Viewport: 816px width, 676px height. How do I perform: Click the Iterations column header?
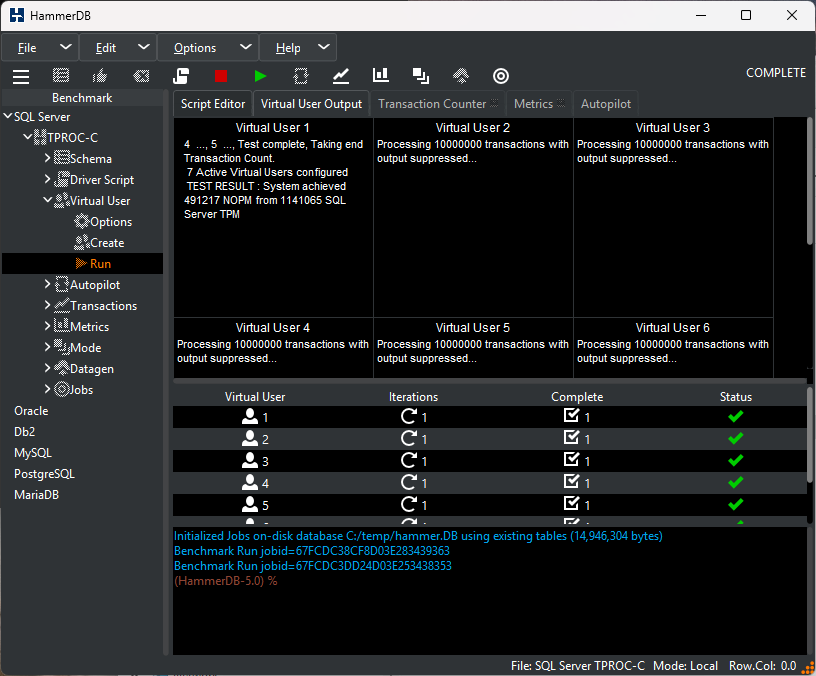point(413,397)
